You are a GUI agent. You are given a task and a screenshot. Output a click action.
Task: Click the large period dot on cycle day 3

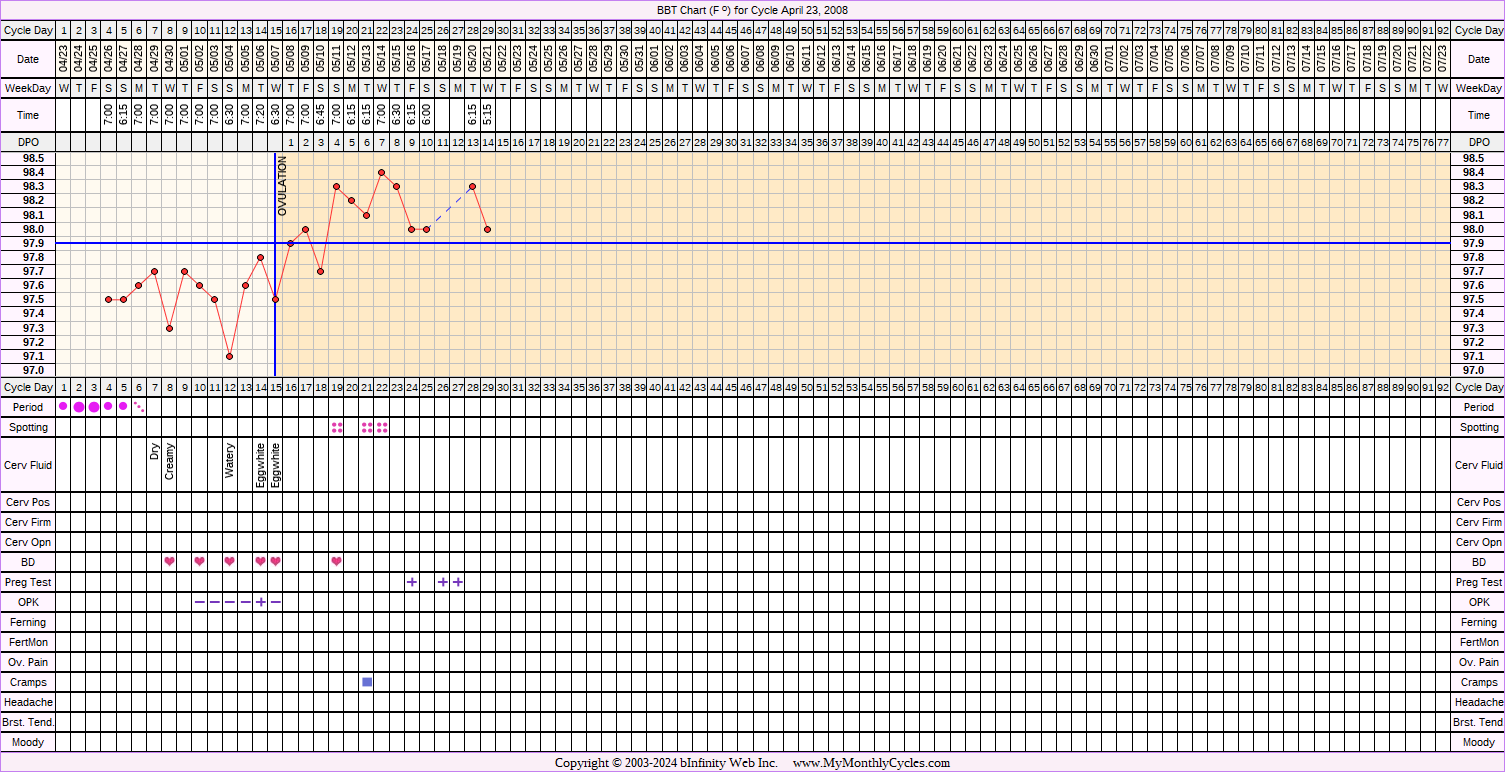94,407
